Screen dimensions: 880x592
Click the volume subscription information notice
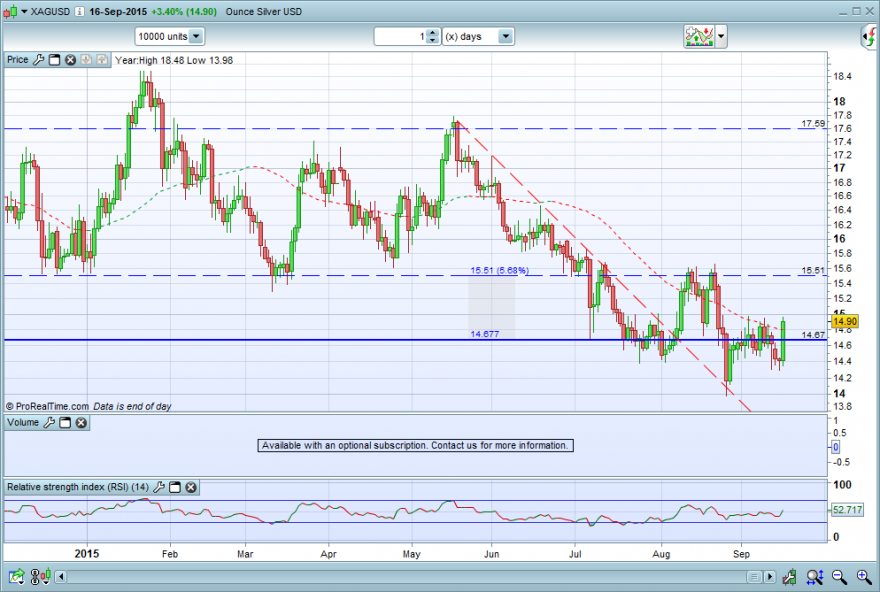(415, 446)
